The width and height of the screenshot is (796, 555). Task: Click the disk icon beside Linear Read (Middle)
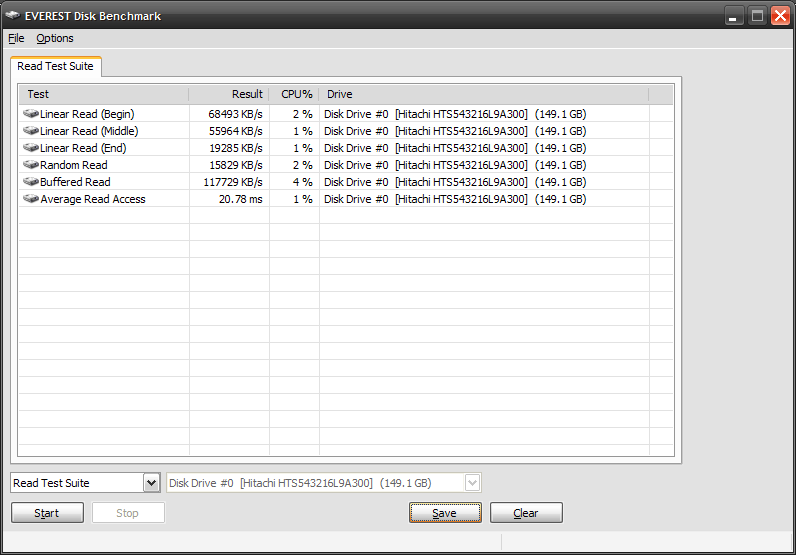31,131
